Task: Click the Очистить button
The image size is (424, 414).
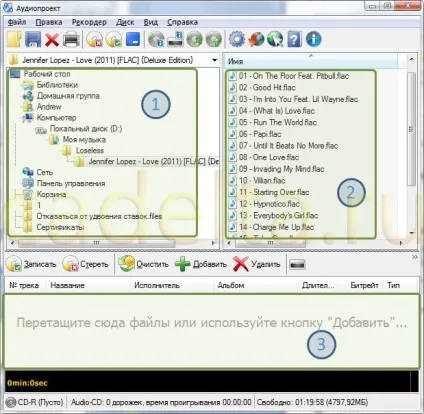Action: tap(144, 264)
